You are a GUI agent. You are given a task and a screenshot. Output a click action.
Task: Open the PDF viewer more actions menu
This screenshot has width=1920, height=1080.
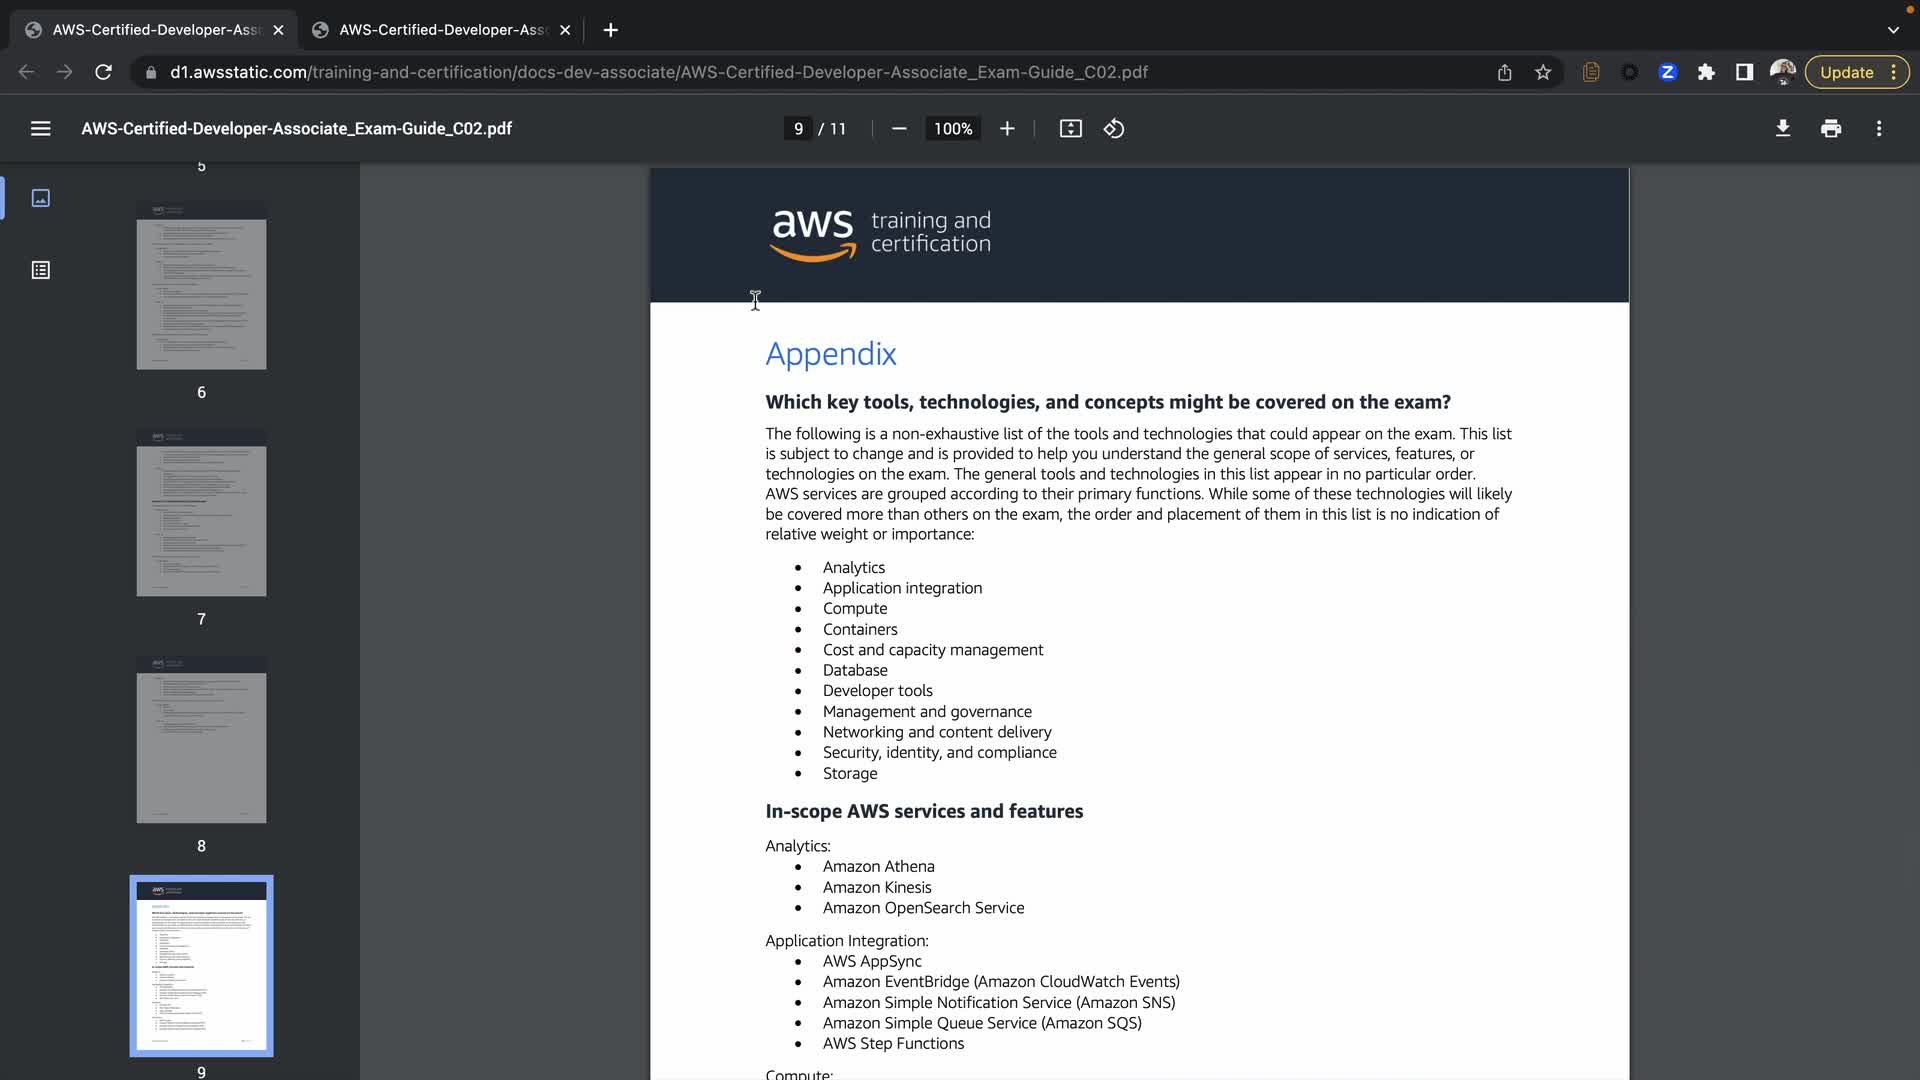point(1879,128)
